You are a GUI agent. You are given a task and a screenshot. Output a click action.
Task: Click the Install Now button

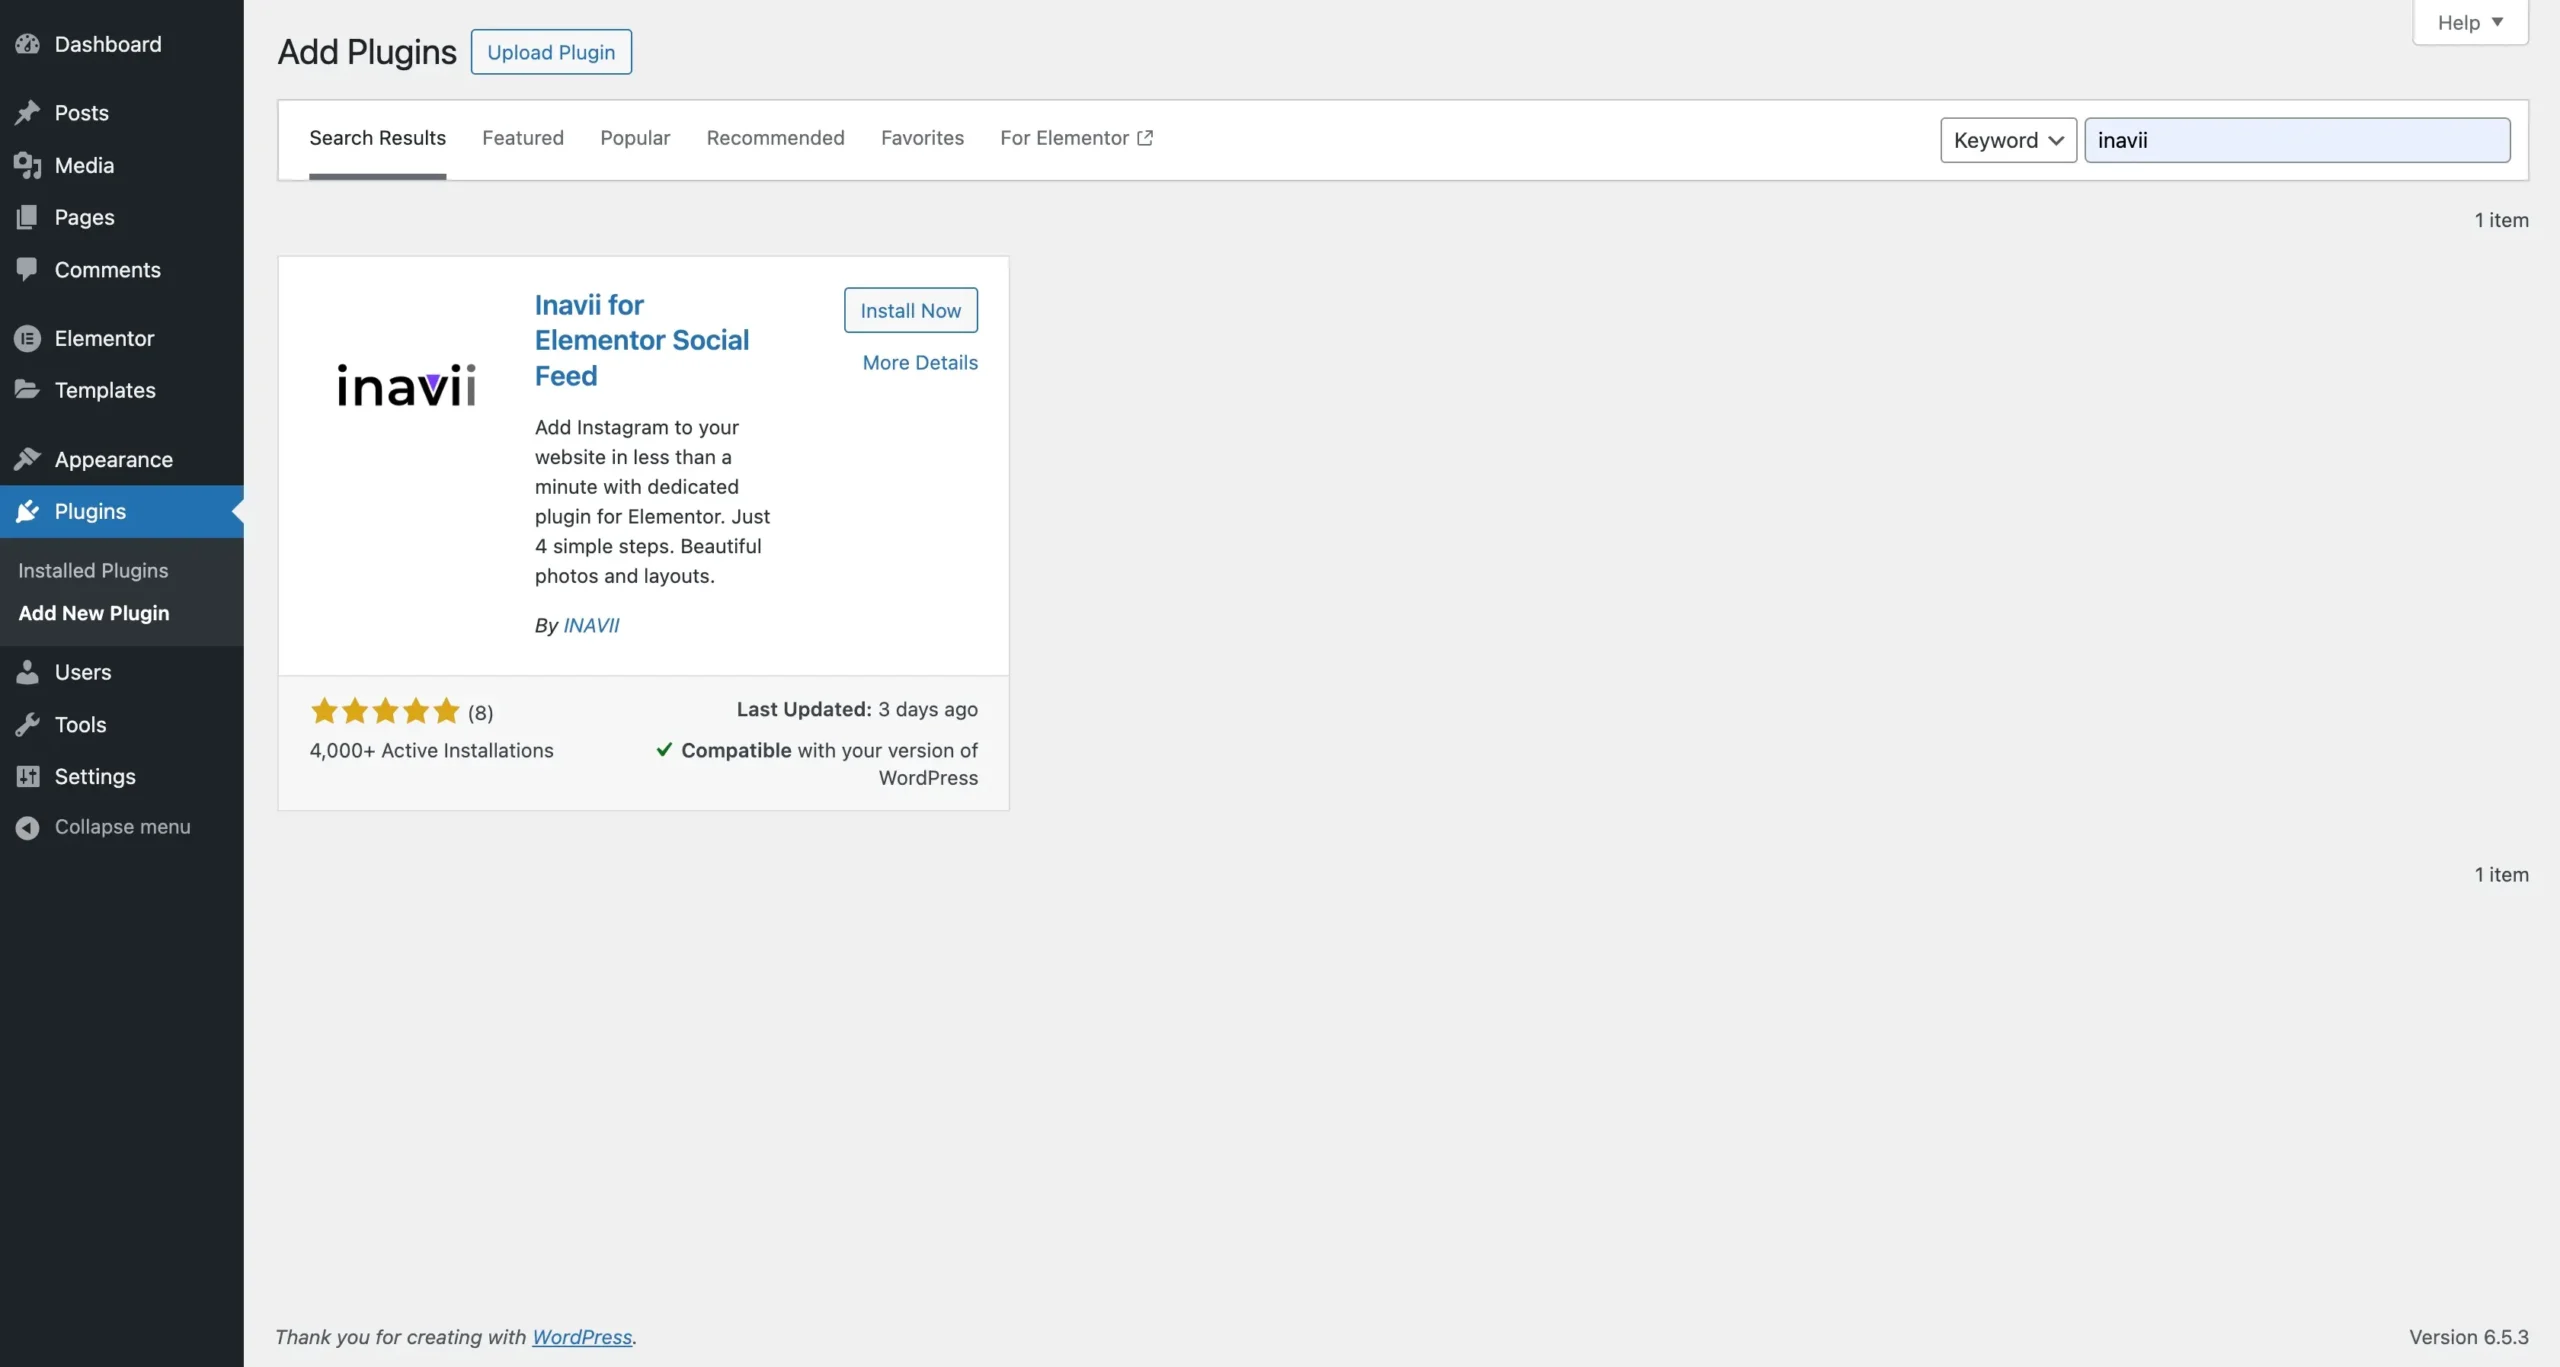coord(910,310)
